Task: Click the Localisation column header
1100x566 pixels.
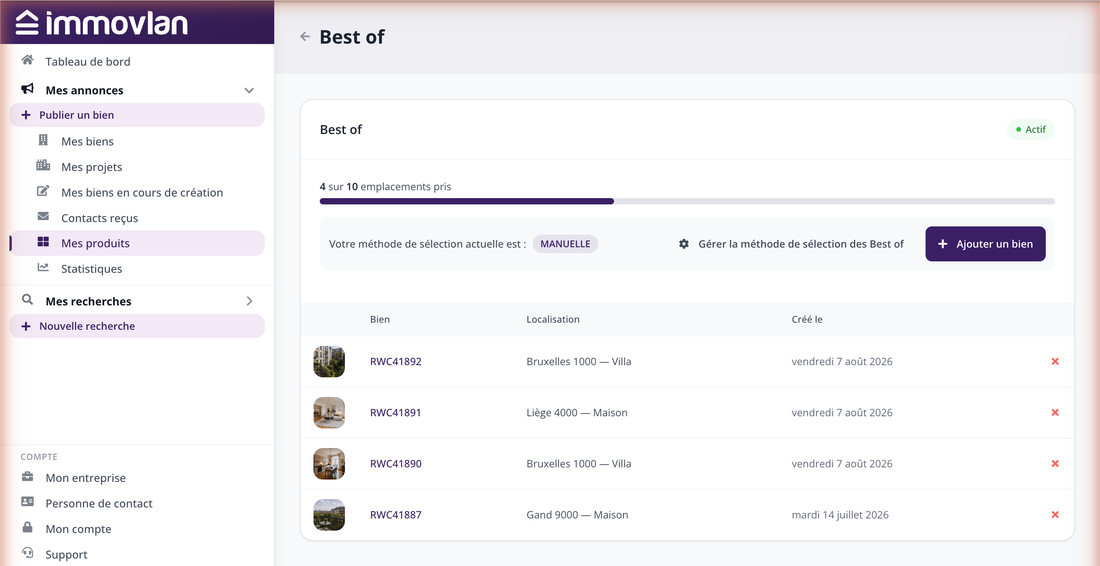Action: (x=553, y=319)
